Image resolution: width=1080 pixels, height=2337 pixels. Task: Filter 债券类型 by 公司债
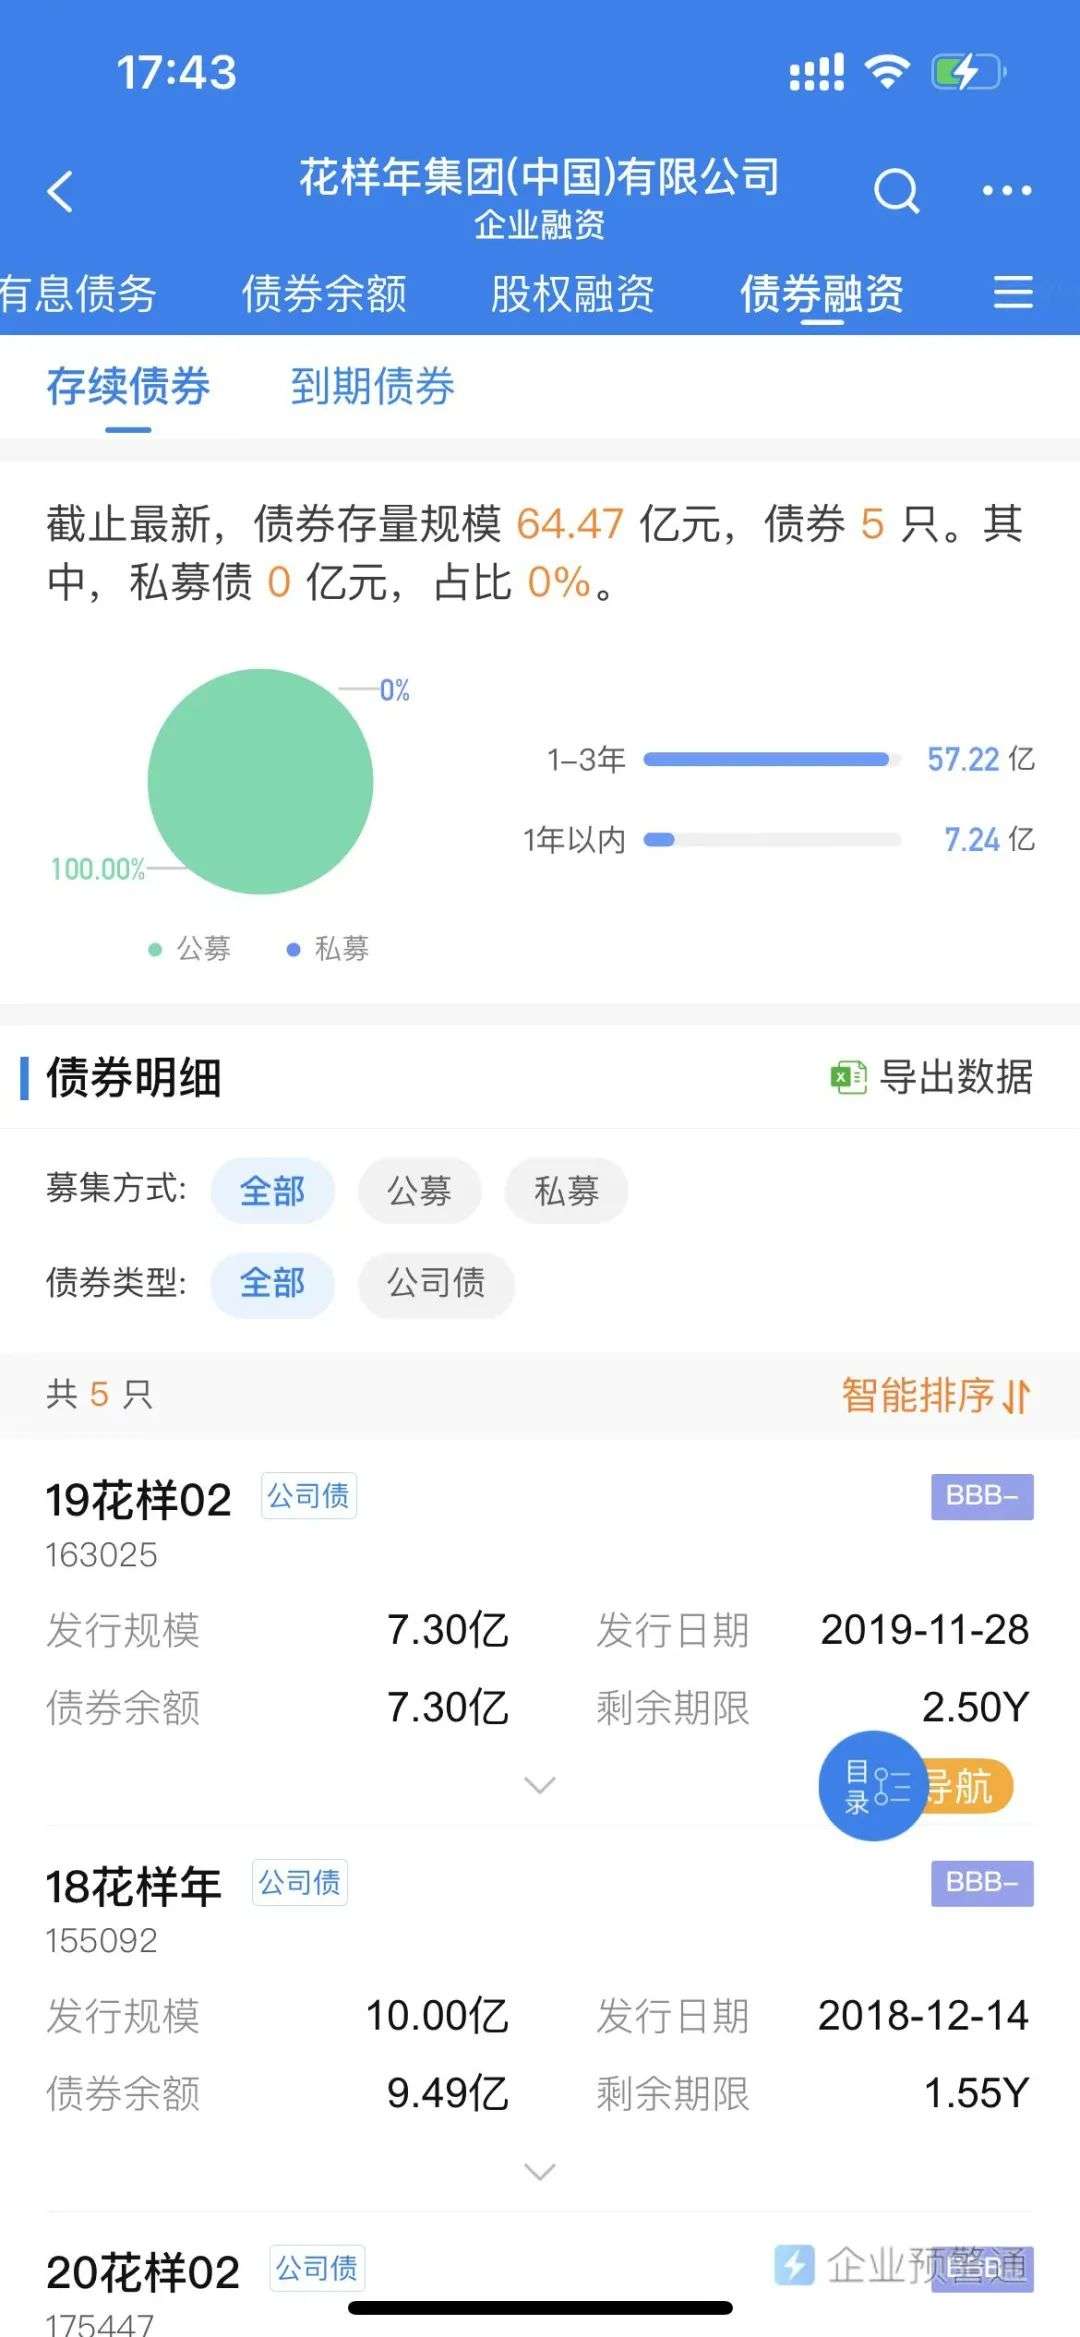click(x=436, y=1284)
